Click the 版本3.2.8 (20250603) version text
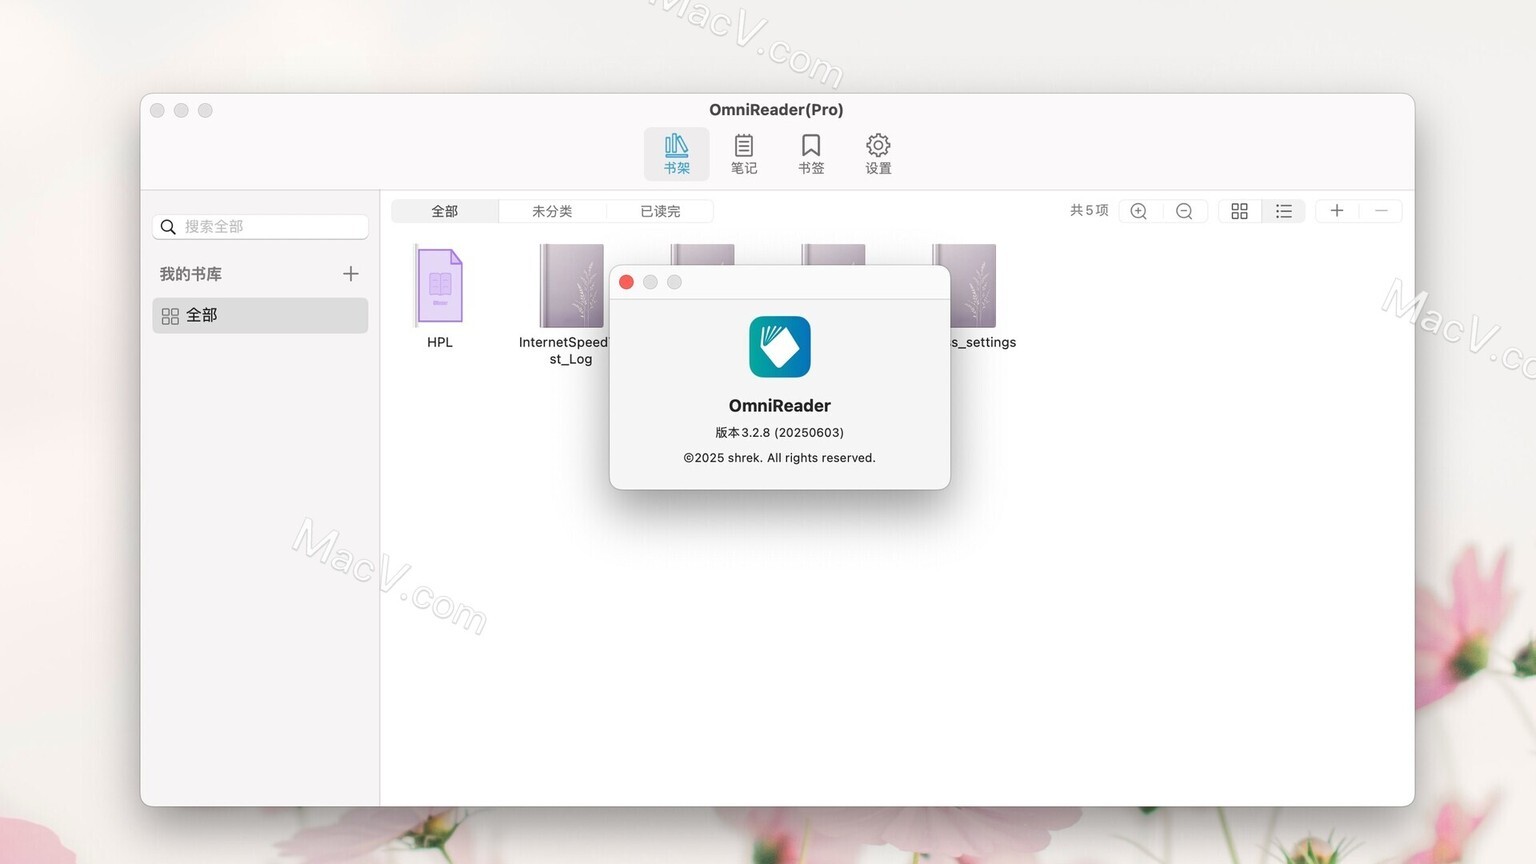Screen dimensions: 1536x864 point(780,433)
